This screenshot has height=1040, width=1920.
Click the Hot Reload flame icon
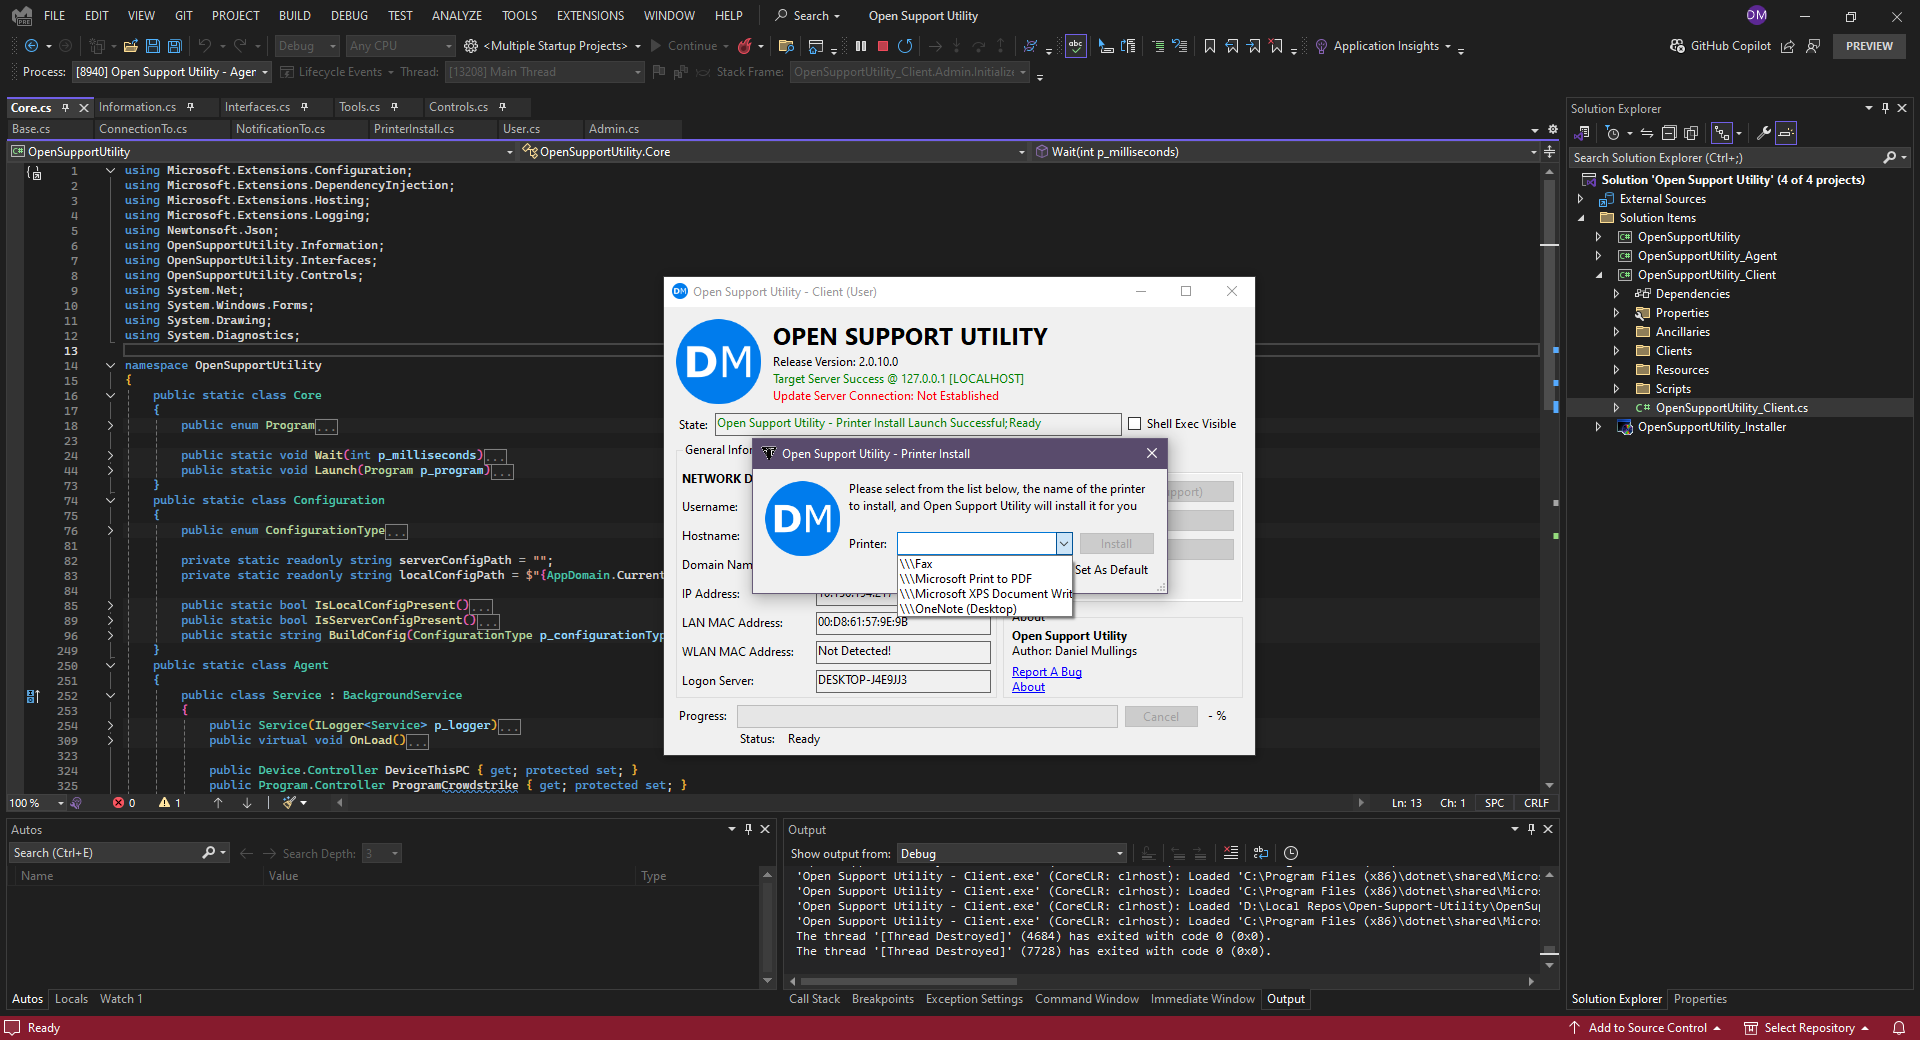point(745,46)
